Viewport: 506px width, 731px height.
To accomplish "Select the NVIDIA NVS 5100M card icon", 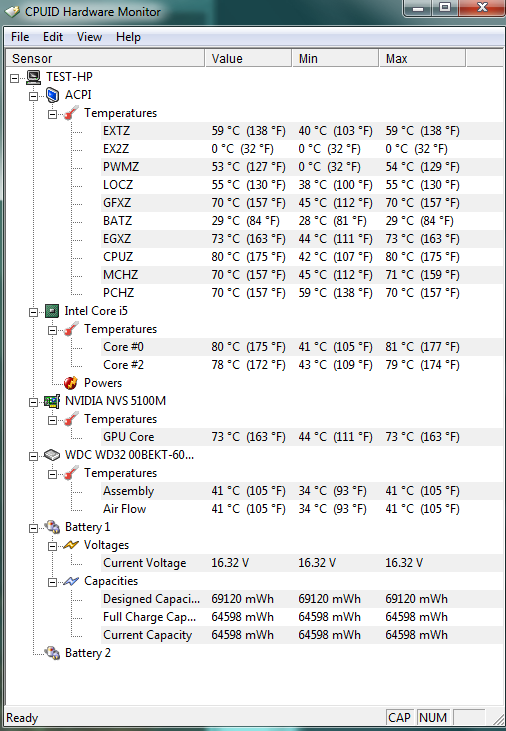I will coord(52,401).
